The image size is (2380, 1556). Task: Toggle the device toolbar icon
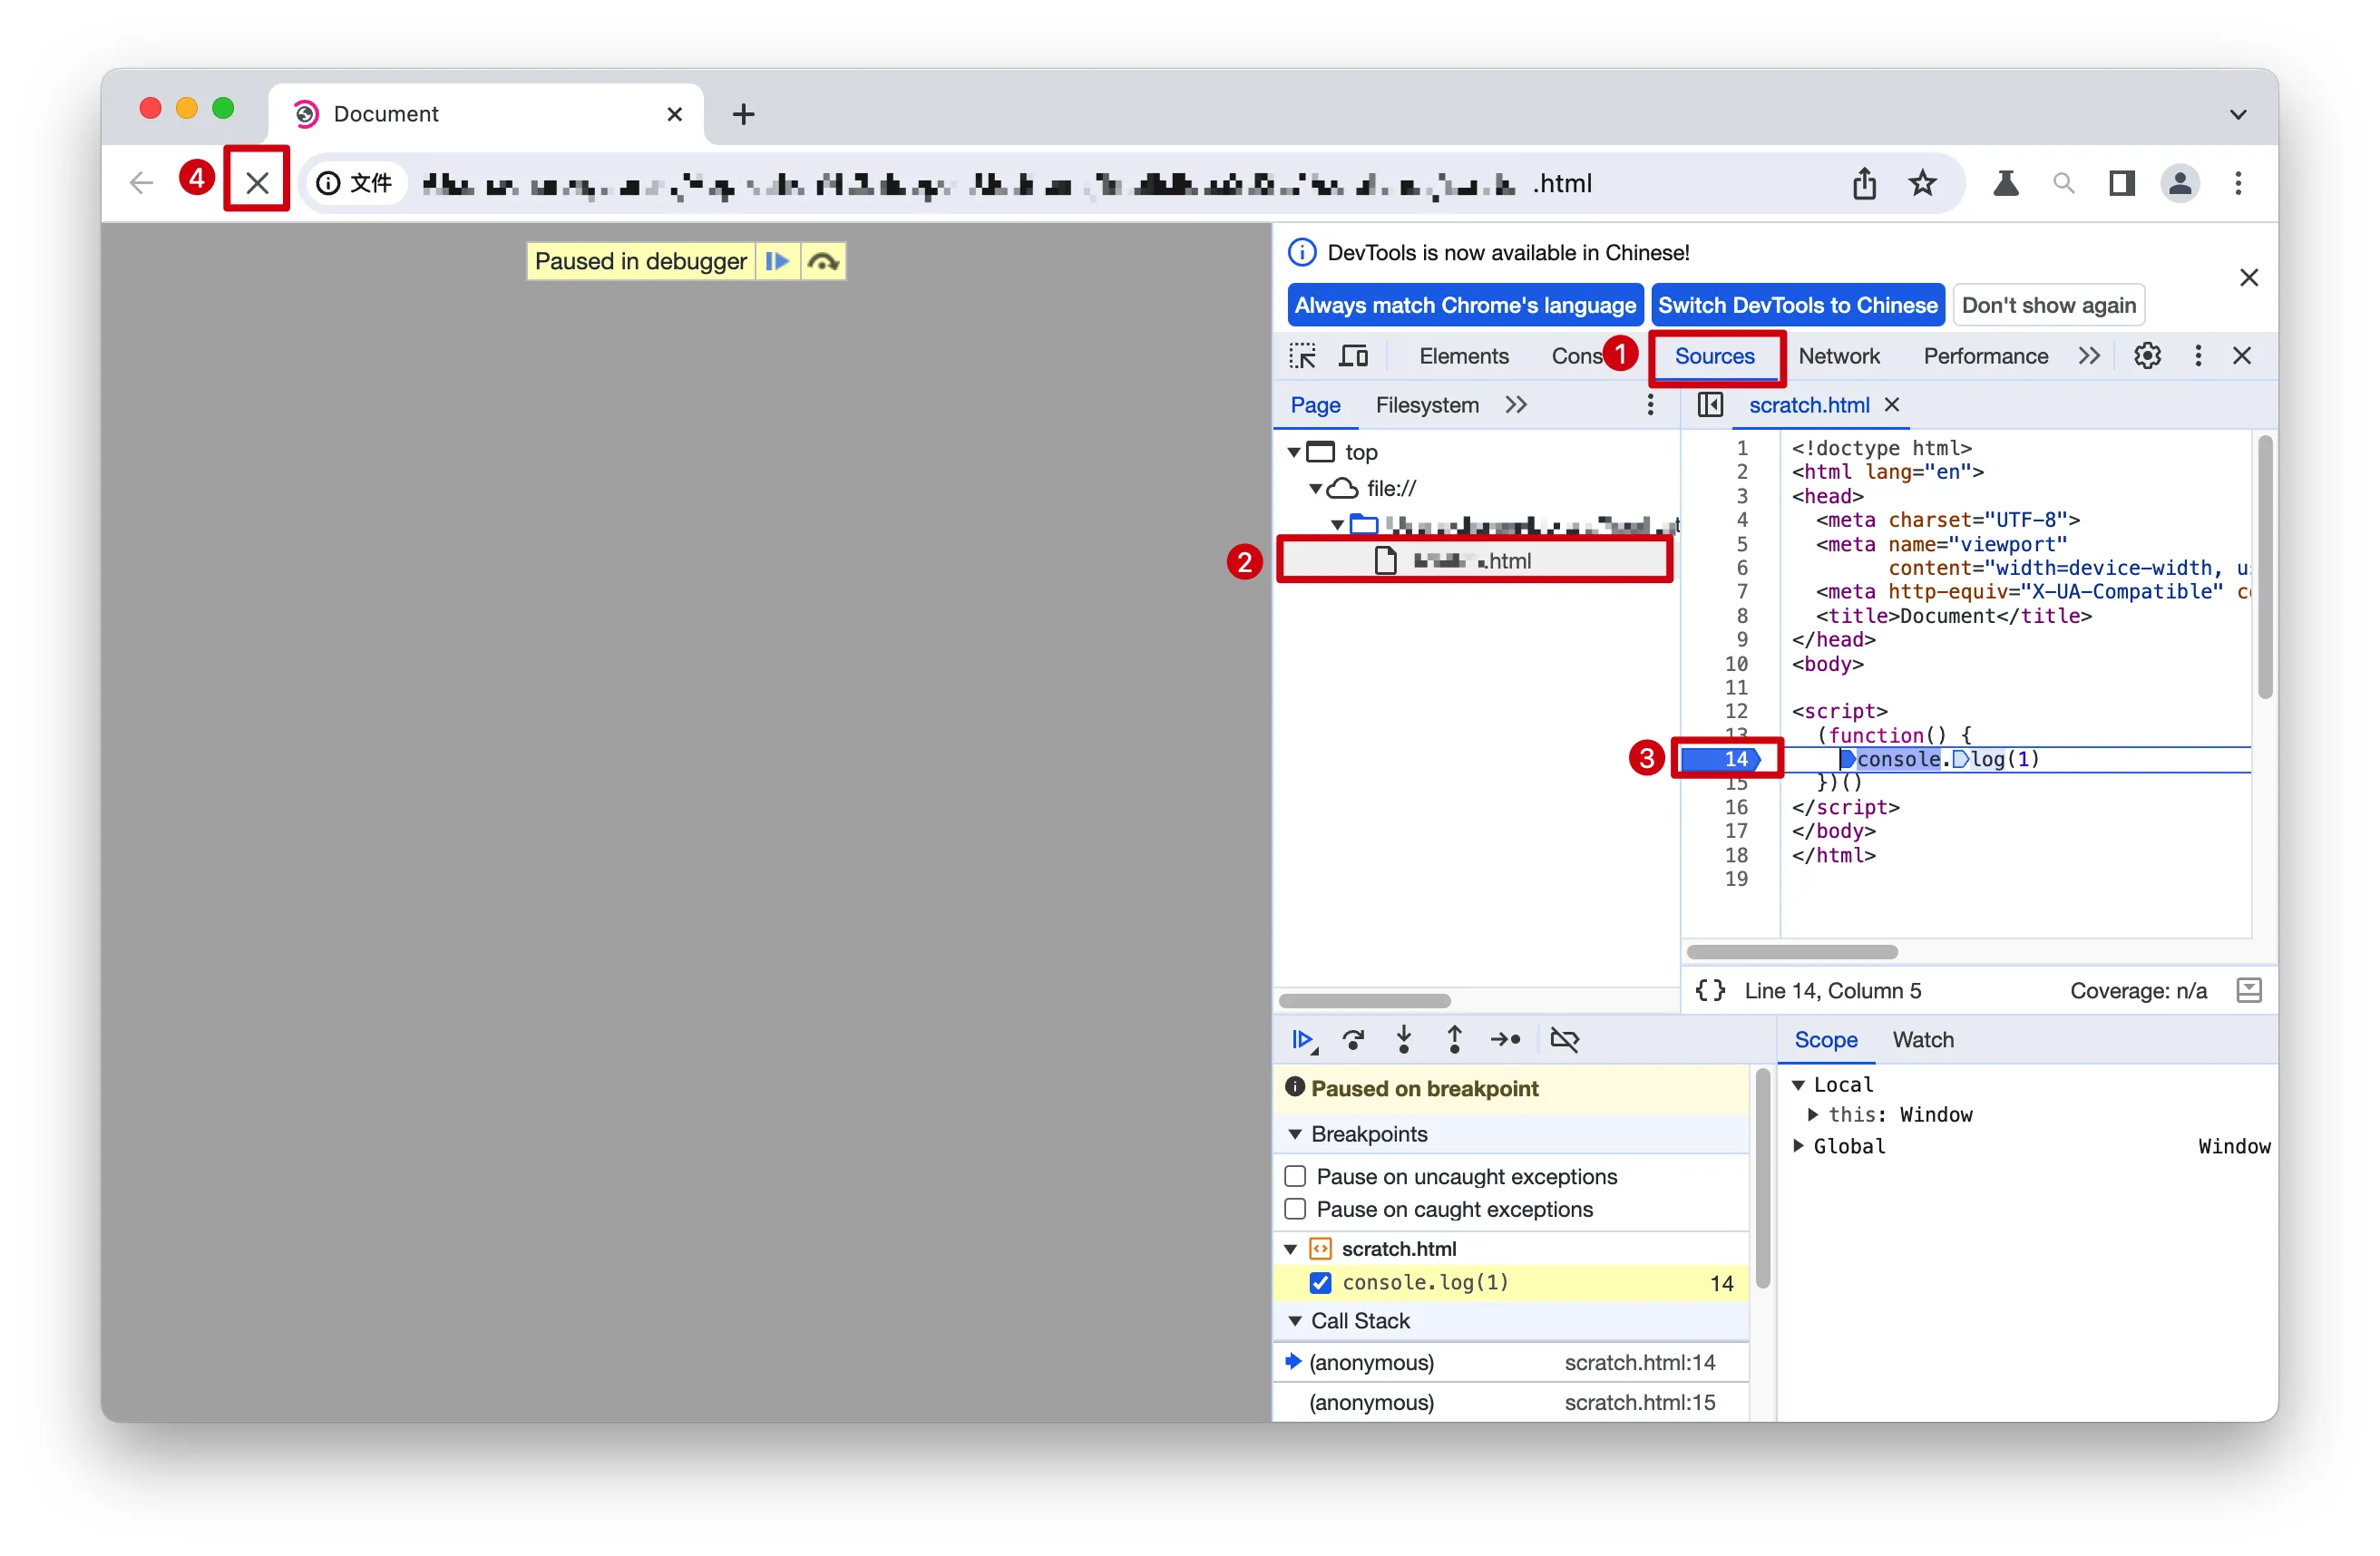(1353, 356)
